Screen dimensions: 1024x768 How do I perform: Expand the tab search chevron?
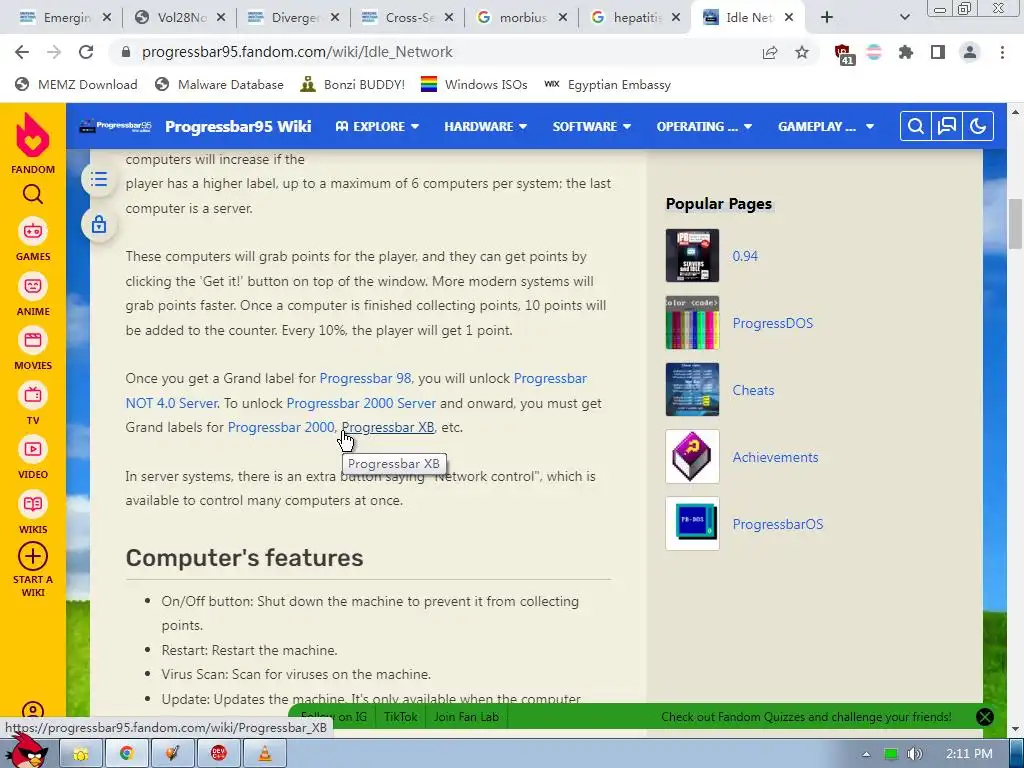pyautogui.click(x=904, y=18)
